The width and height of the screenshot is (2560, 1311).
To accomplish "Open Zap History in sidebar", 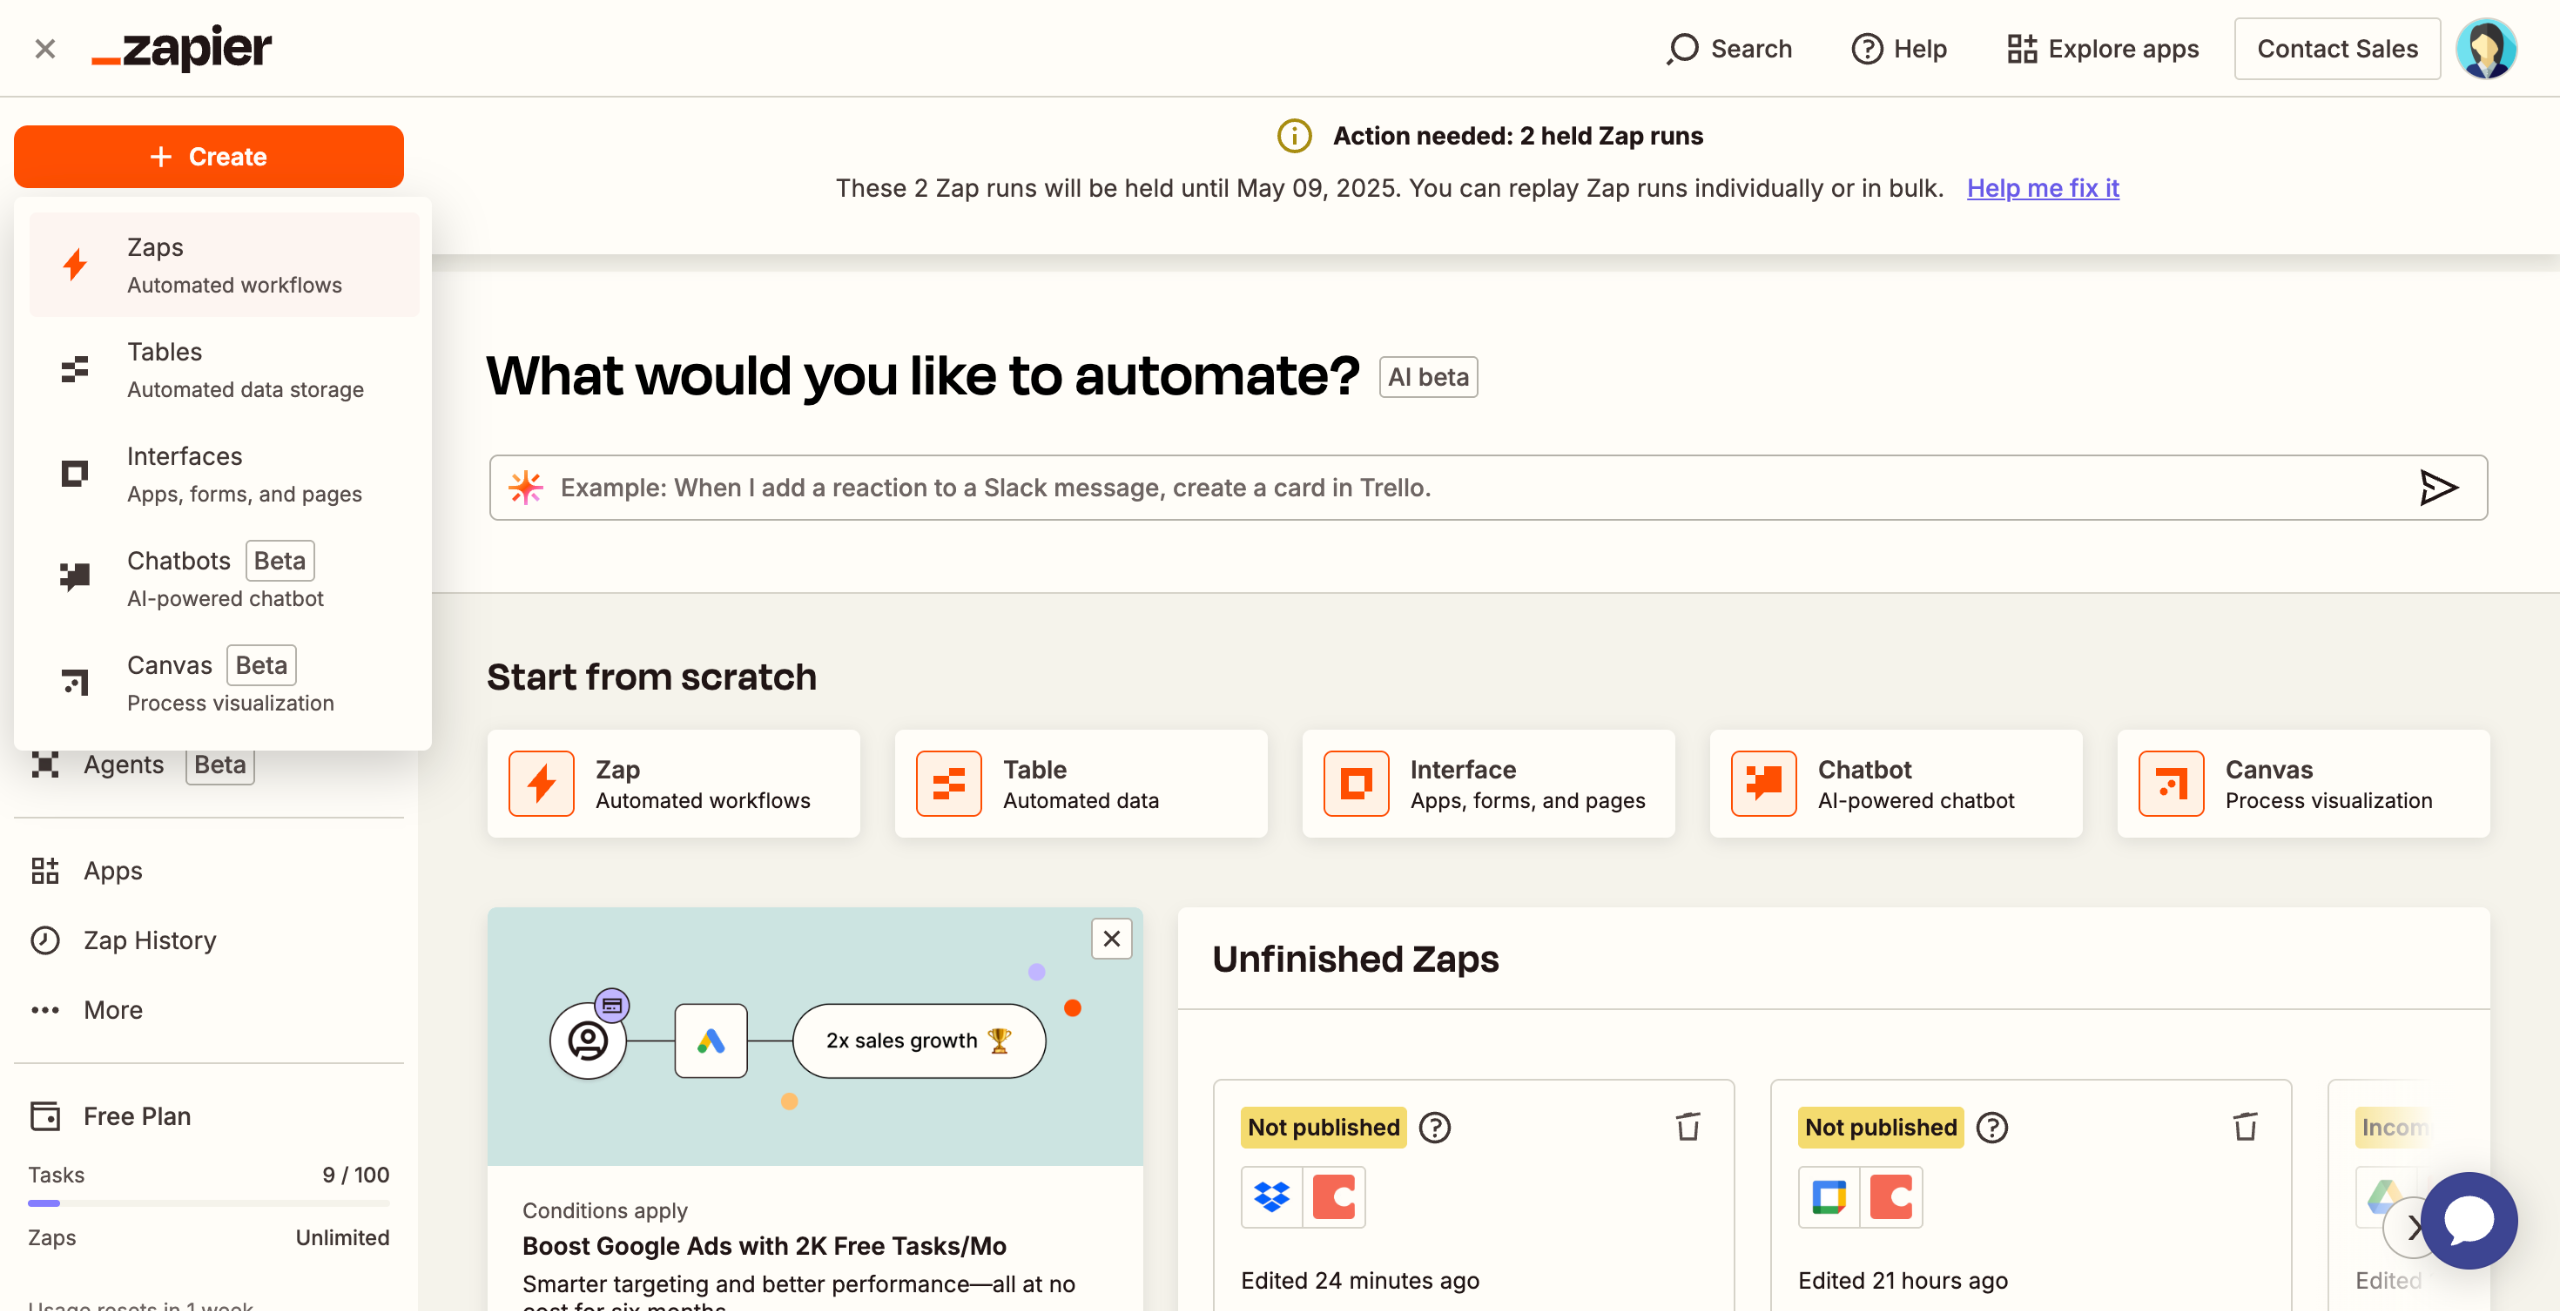I will pyautogui.click(x=150, y=940).
